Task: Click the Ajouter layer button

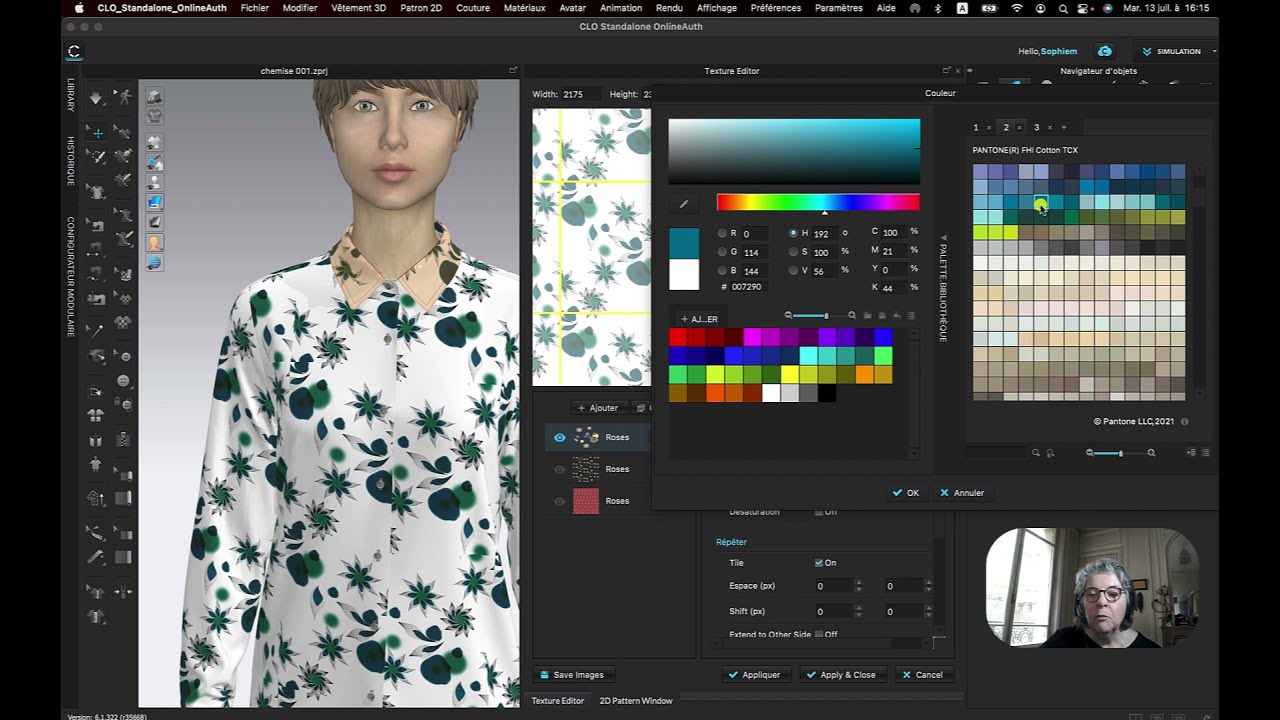Action: tap(598, 408)
